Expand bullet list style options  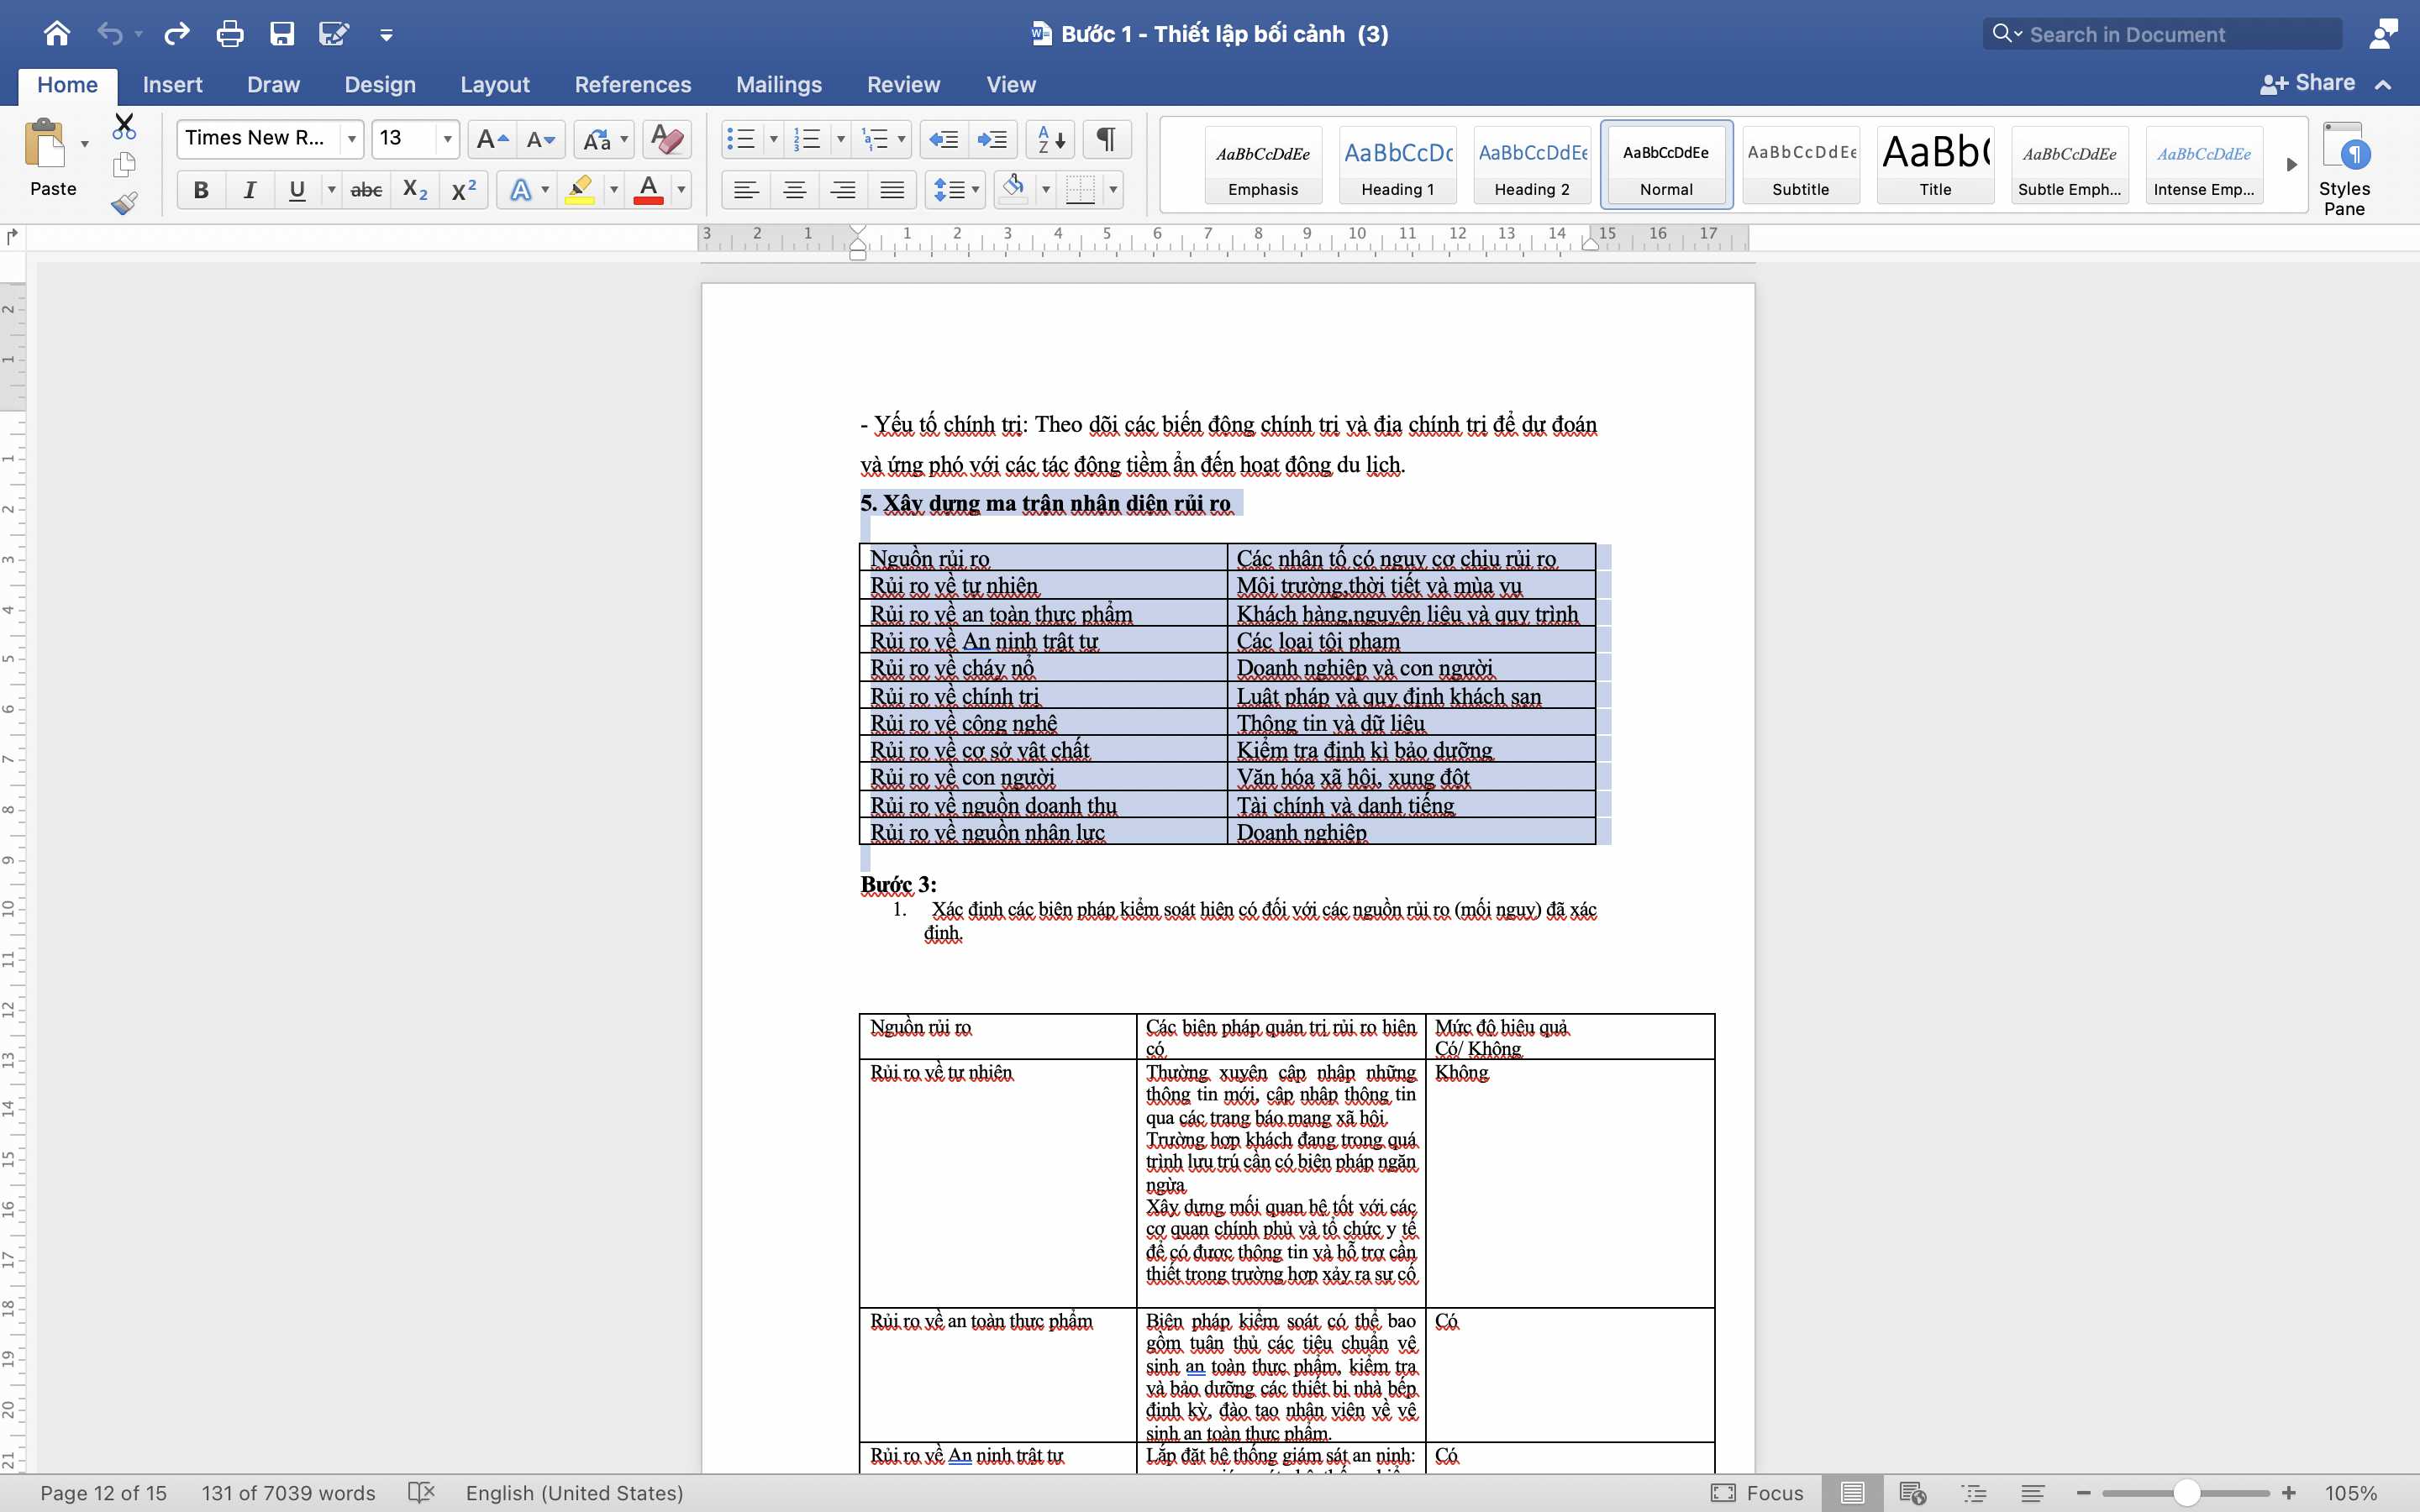[x=773, y=139]
